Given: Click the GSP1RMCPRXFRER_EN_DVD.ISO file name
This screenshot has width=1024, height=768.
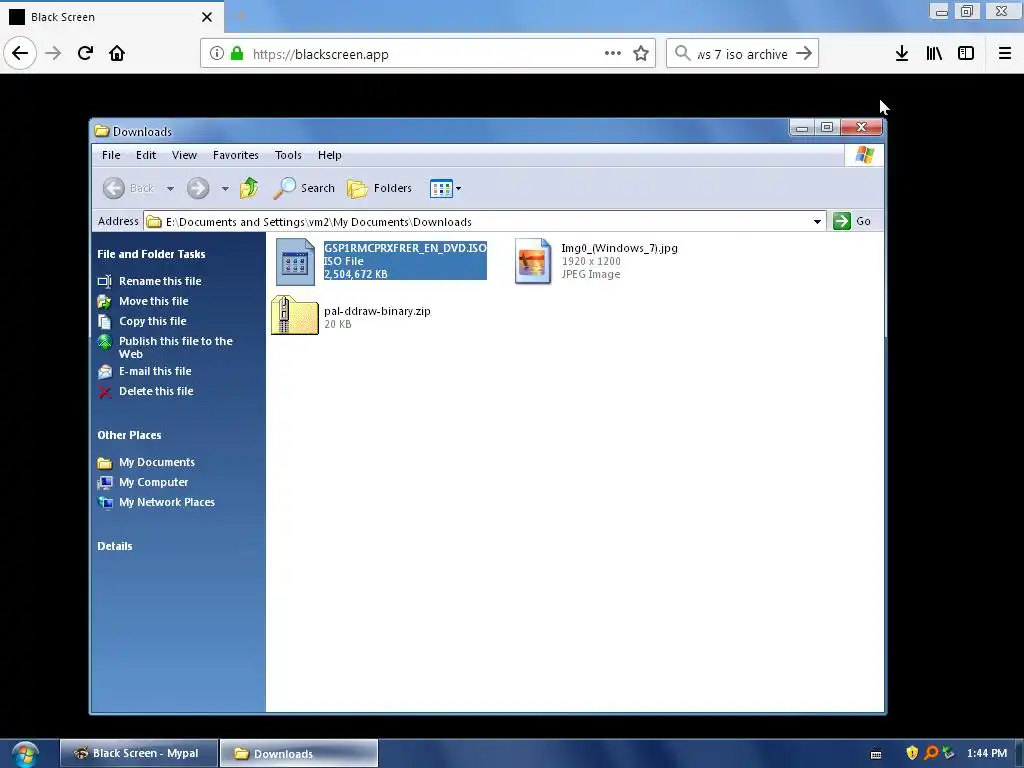Looking at the screenshot, I should point(406,248).
